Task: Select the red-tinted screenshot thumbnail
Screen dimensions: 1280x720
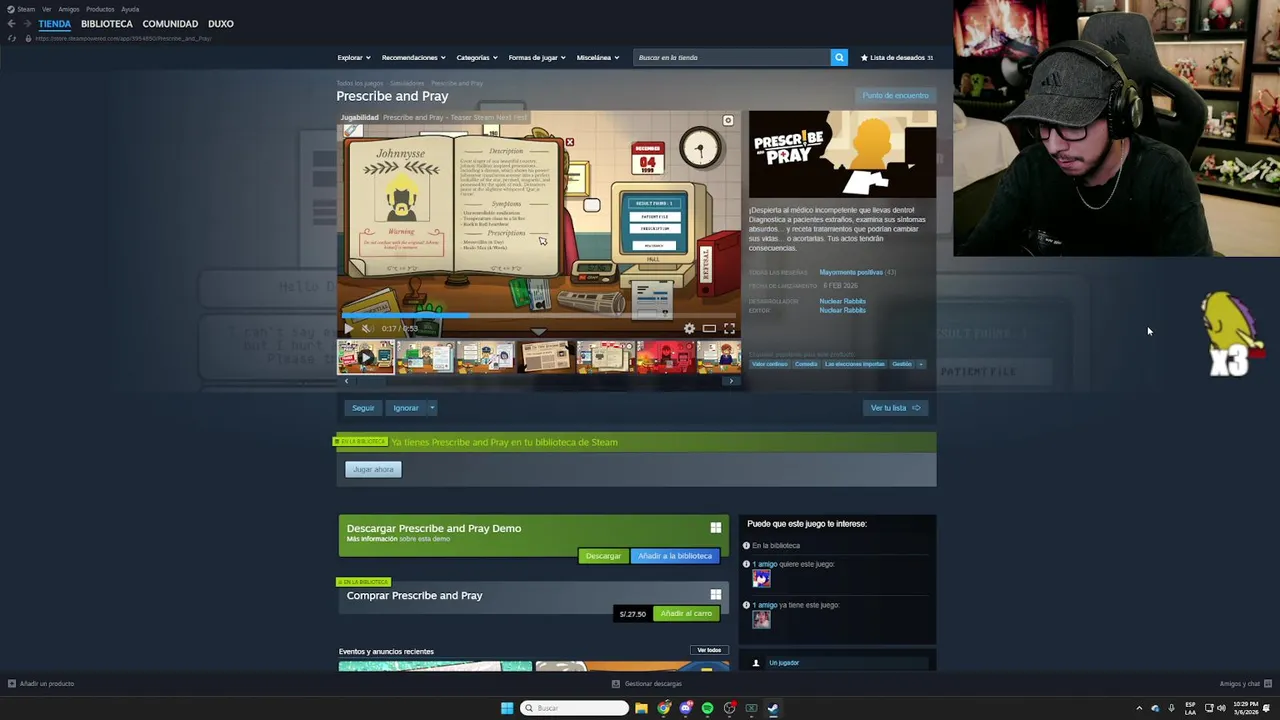Action: point(666,357)
